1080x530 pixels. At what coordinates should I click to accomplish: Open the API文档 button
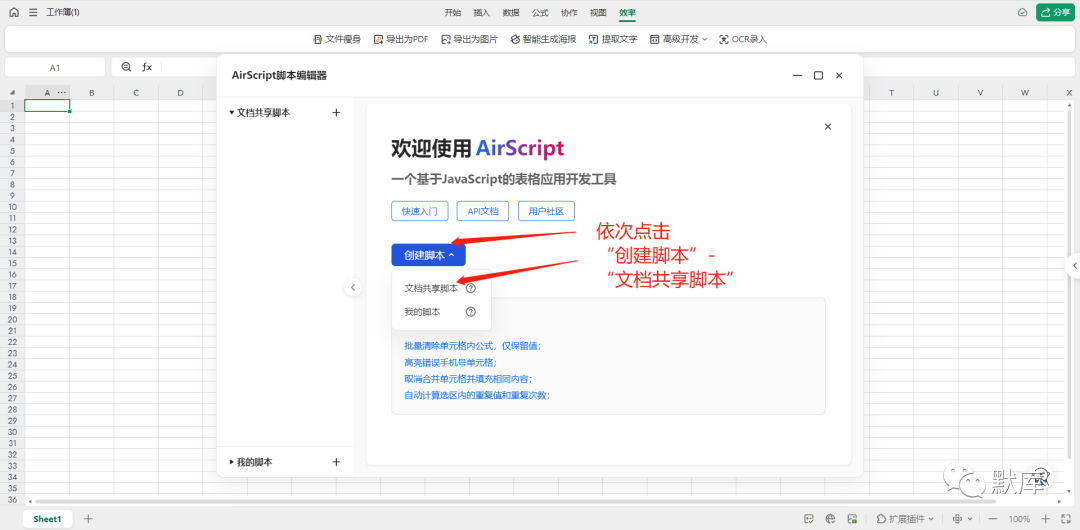tap(482, 212)
